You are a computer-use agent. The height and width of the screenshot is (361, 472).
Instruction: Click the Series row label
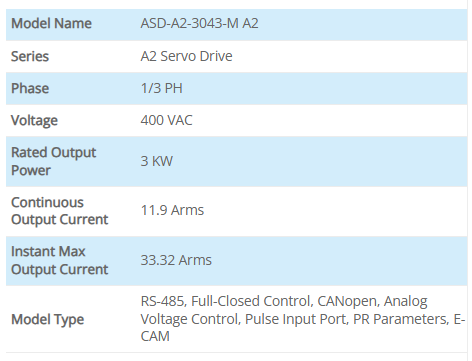pyautogui.click(x=30, y=56)
